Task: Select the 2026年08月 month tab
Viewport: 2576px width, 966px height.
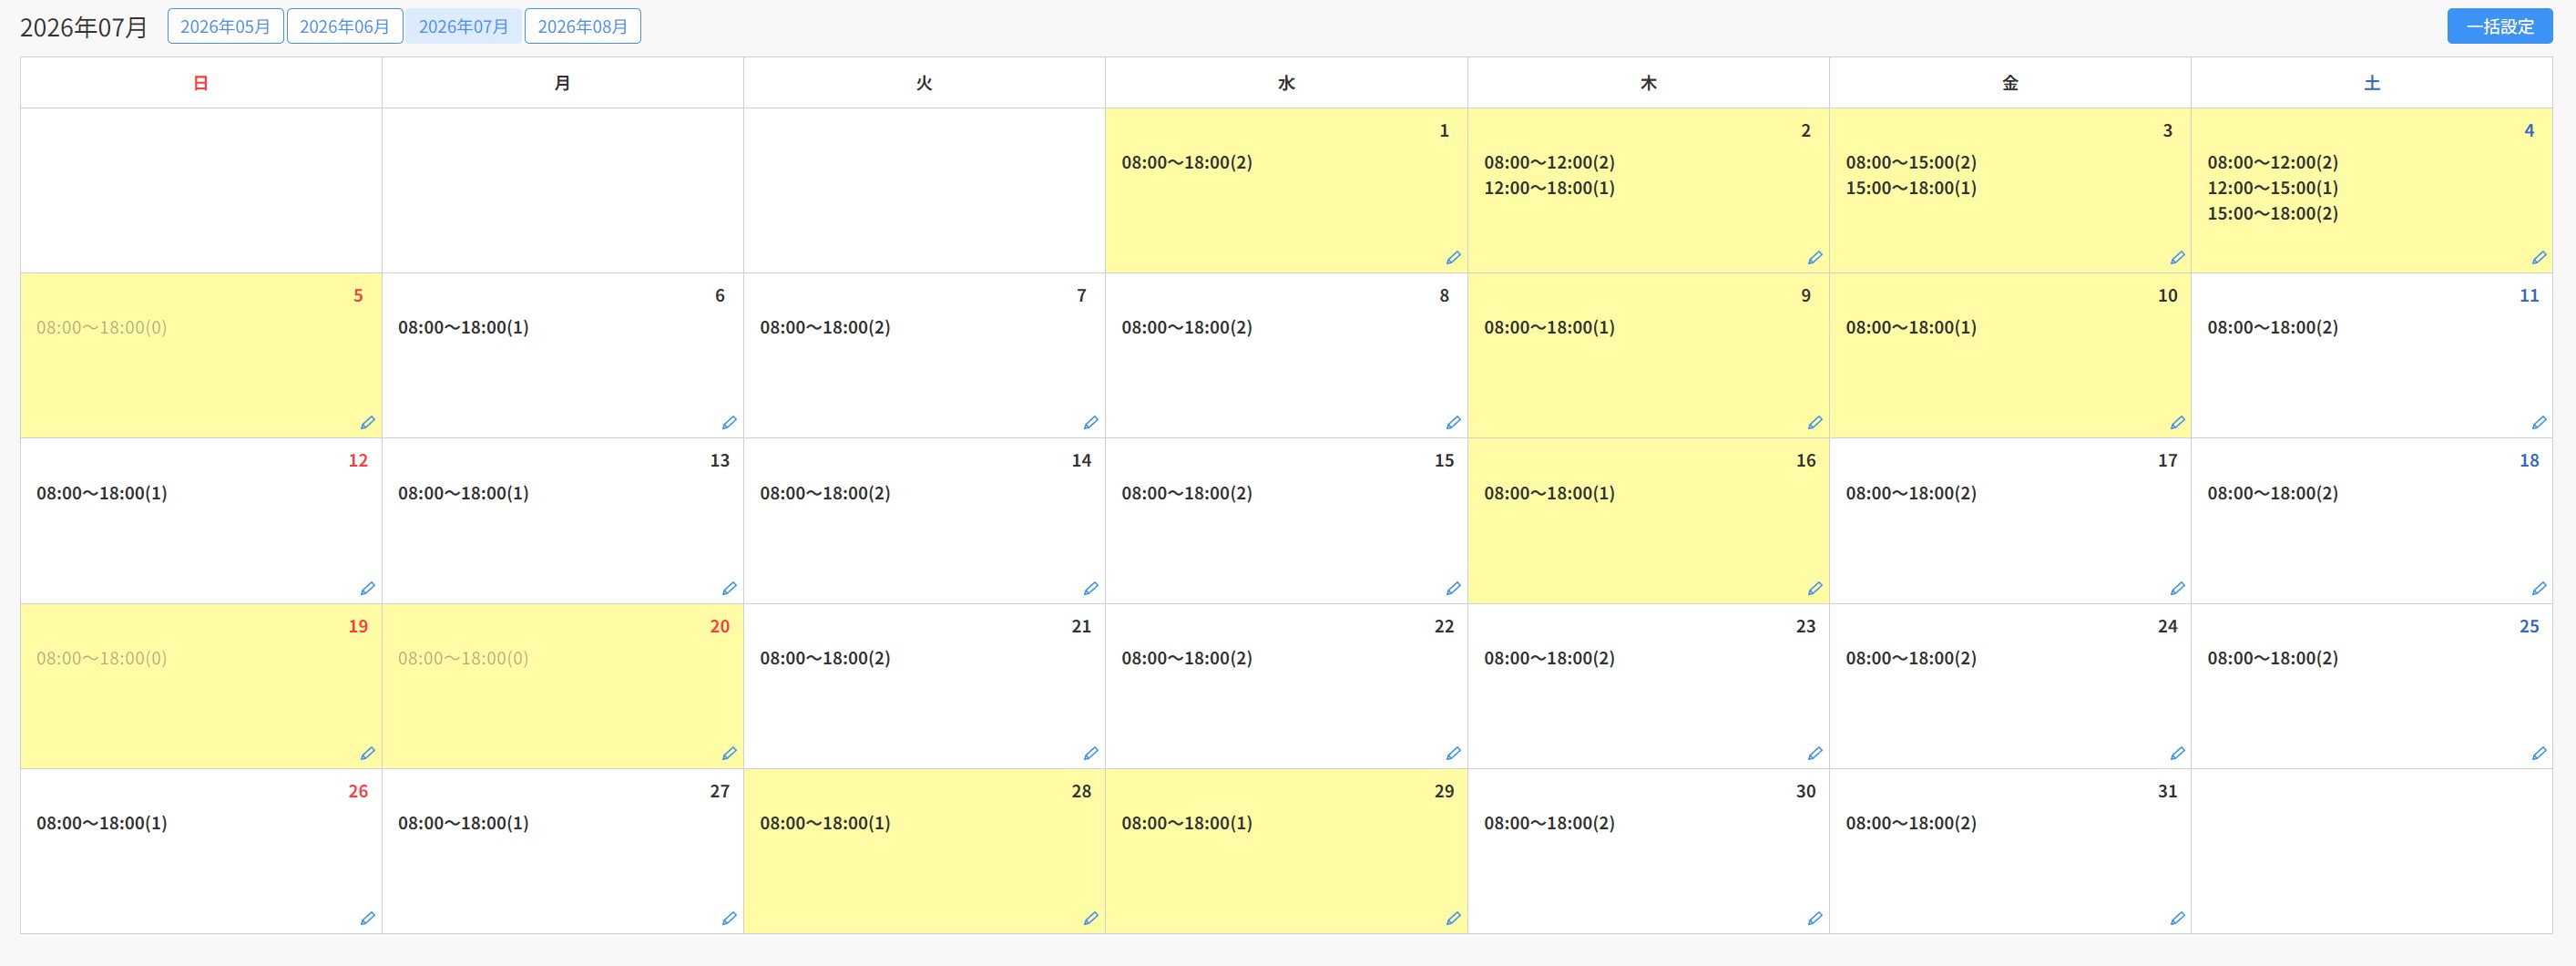Action: [582, 26]
